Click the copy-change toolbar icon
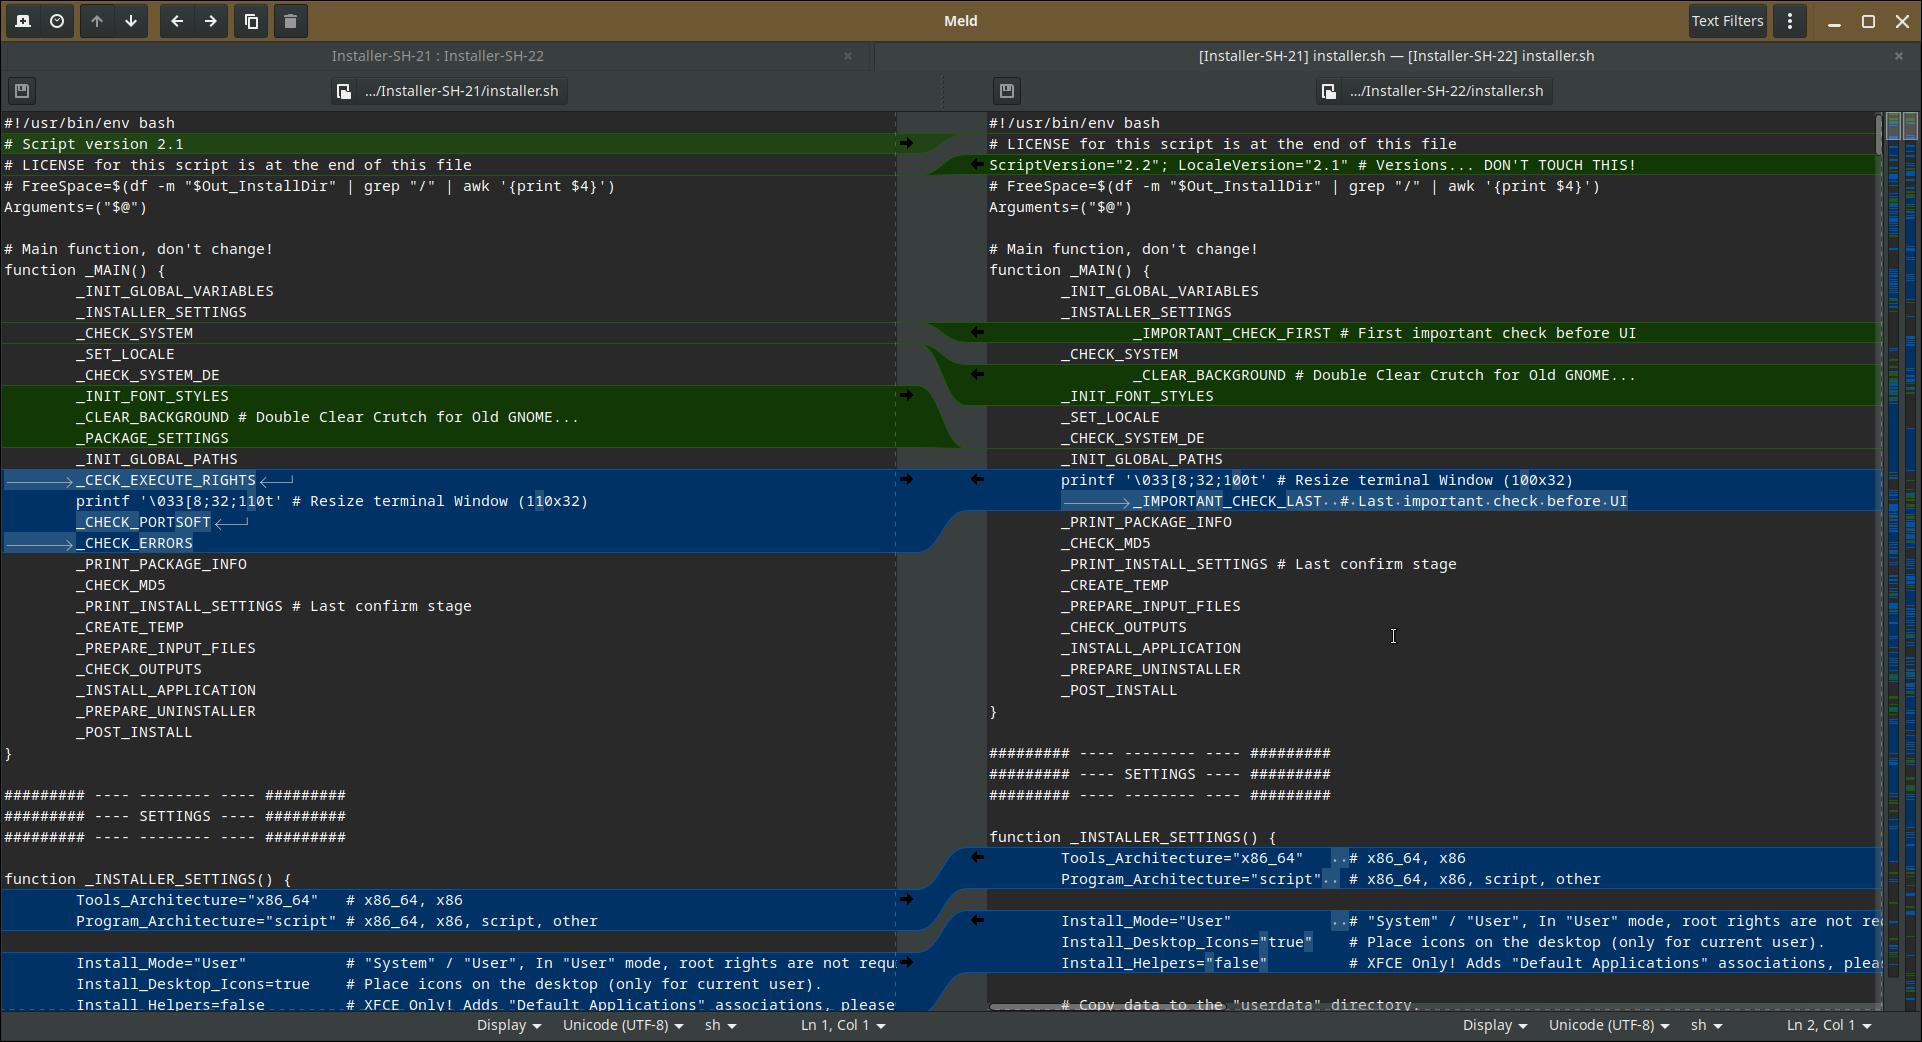 [251, 21]
